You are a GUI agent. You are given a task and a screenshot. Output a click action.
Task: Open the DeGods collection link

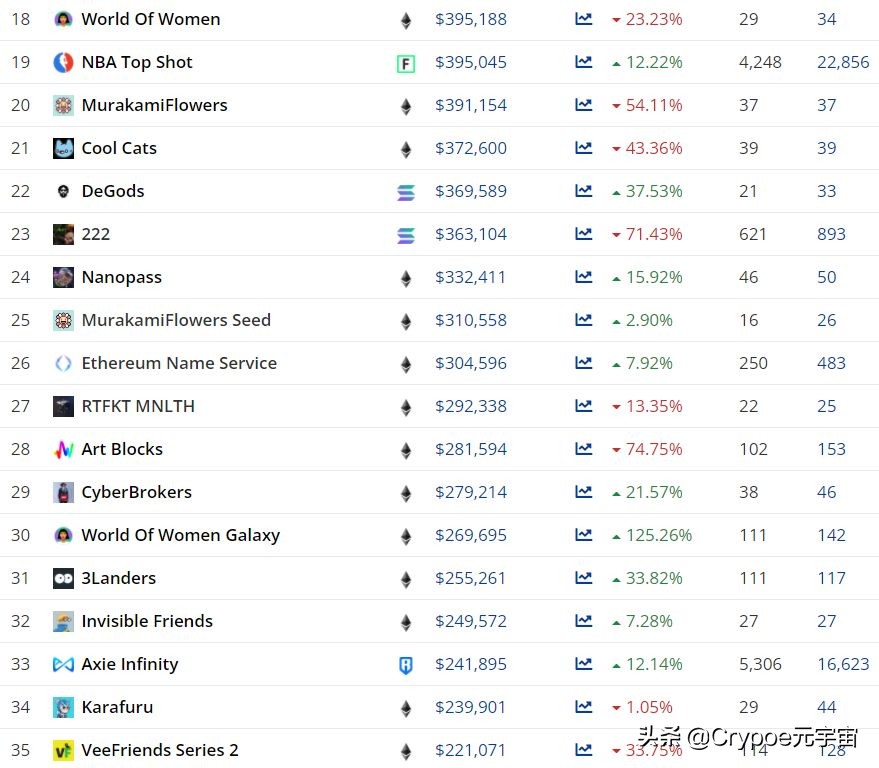click(x=113, y=191)
